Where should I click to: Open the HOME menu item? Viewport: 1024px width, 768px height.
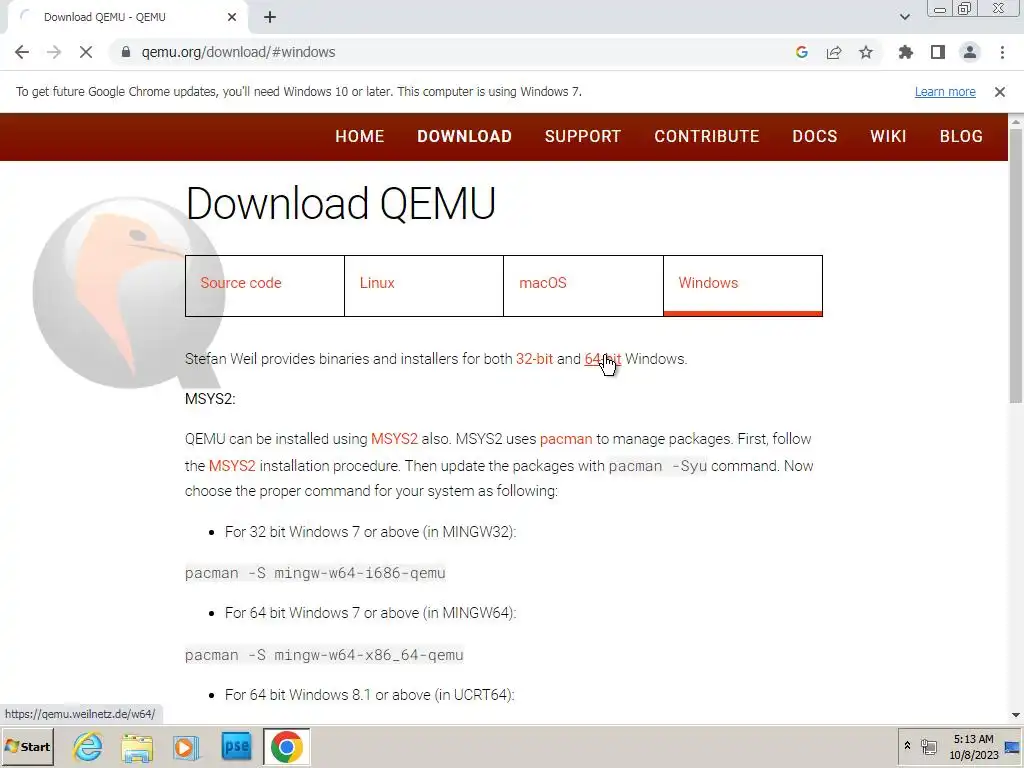coord(360,136)
